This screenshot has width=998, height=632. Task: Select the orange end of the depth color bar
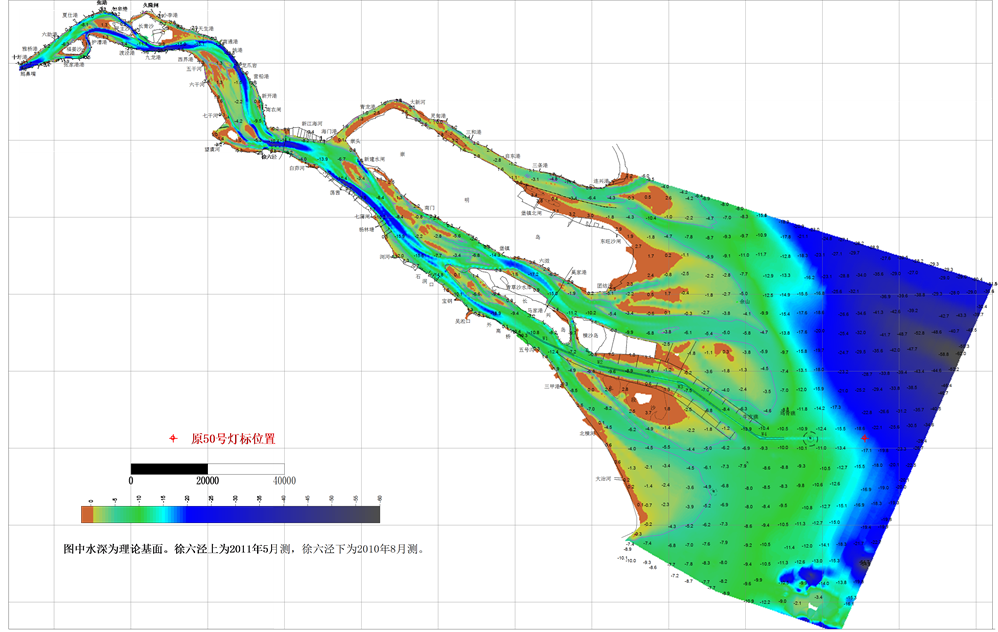click(x=87, y=514)
